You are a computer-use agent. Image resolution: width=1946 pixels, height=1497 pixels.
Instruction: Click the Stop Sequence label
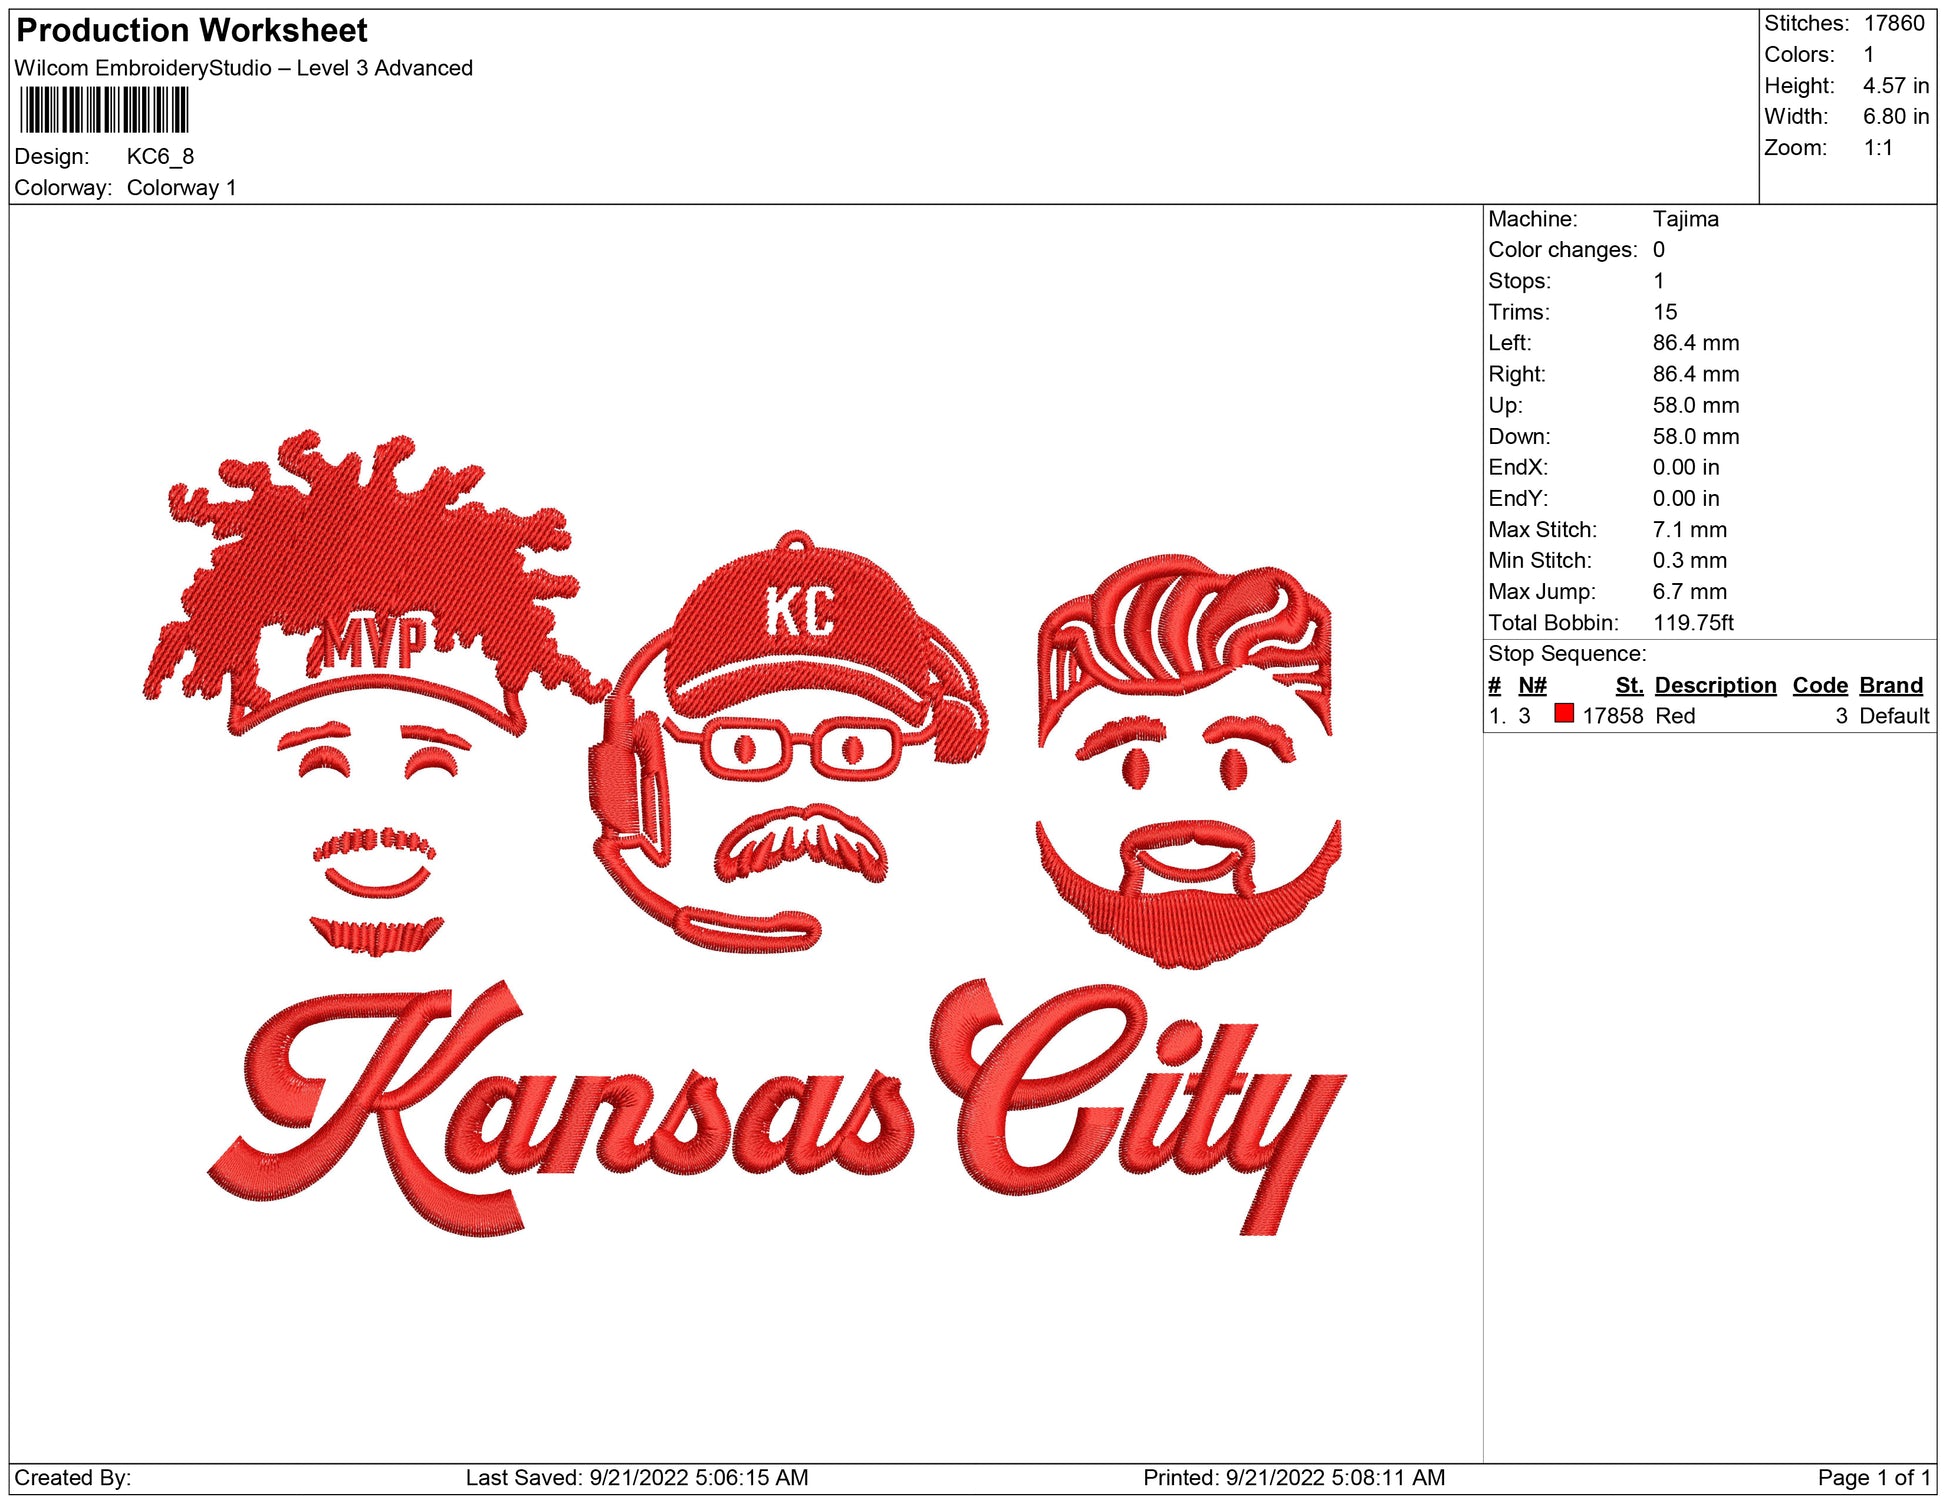[x=1566, y=654]
